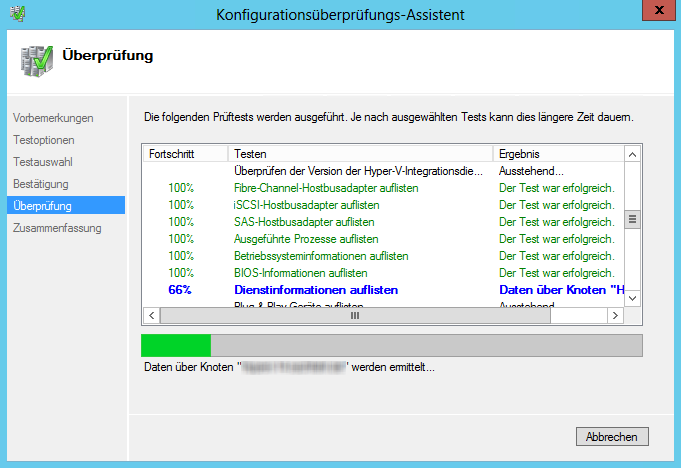Select the Testoptionen step

pyautogui.click(x=43, y=140)
